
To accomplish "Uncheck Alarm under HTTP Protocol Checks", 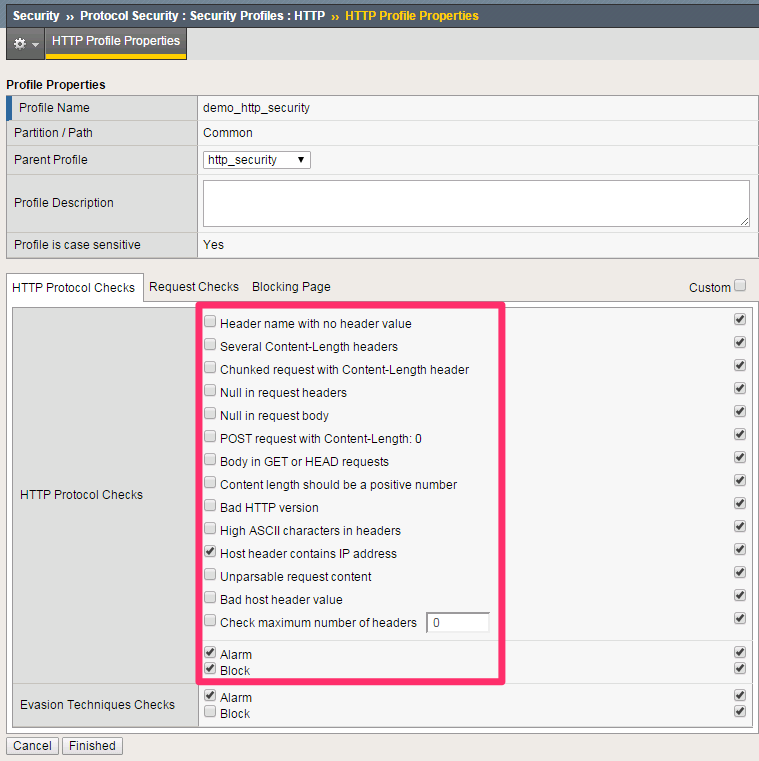I will coord(210,652).
